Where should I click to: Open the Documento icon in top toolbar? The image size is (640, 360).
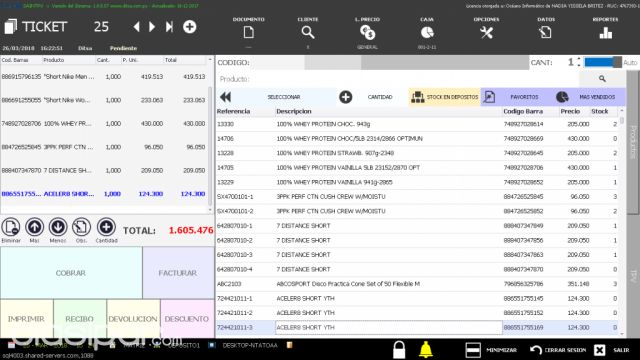[249, 32]
